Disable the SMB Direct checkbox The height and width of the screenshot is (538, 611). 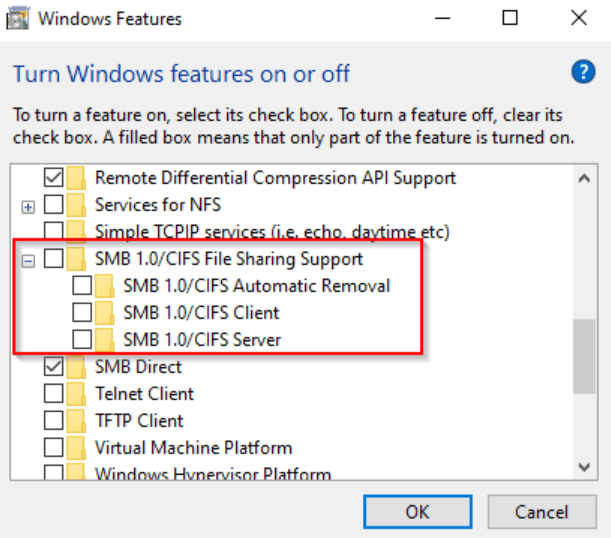pos(54,367)
